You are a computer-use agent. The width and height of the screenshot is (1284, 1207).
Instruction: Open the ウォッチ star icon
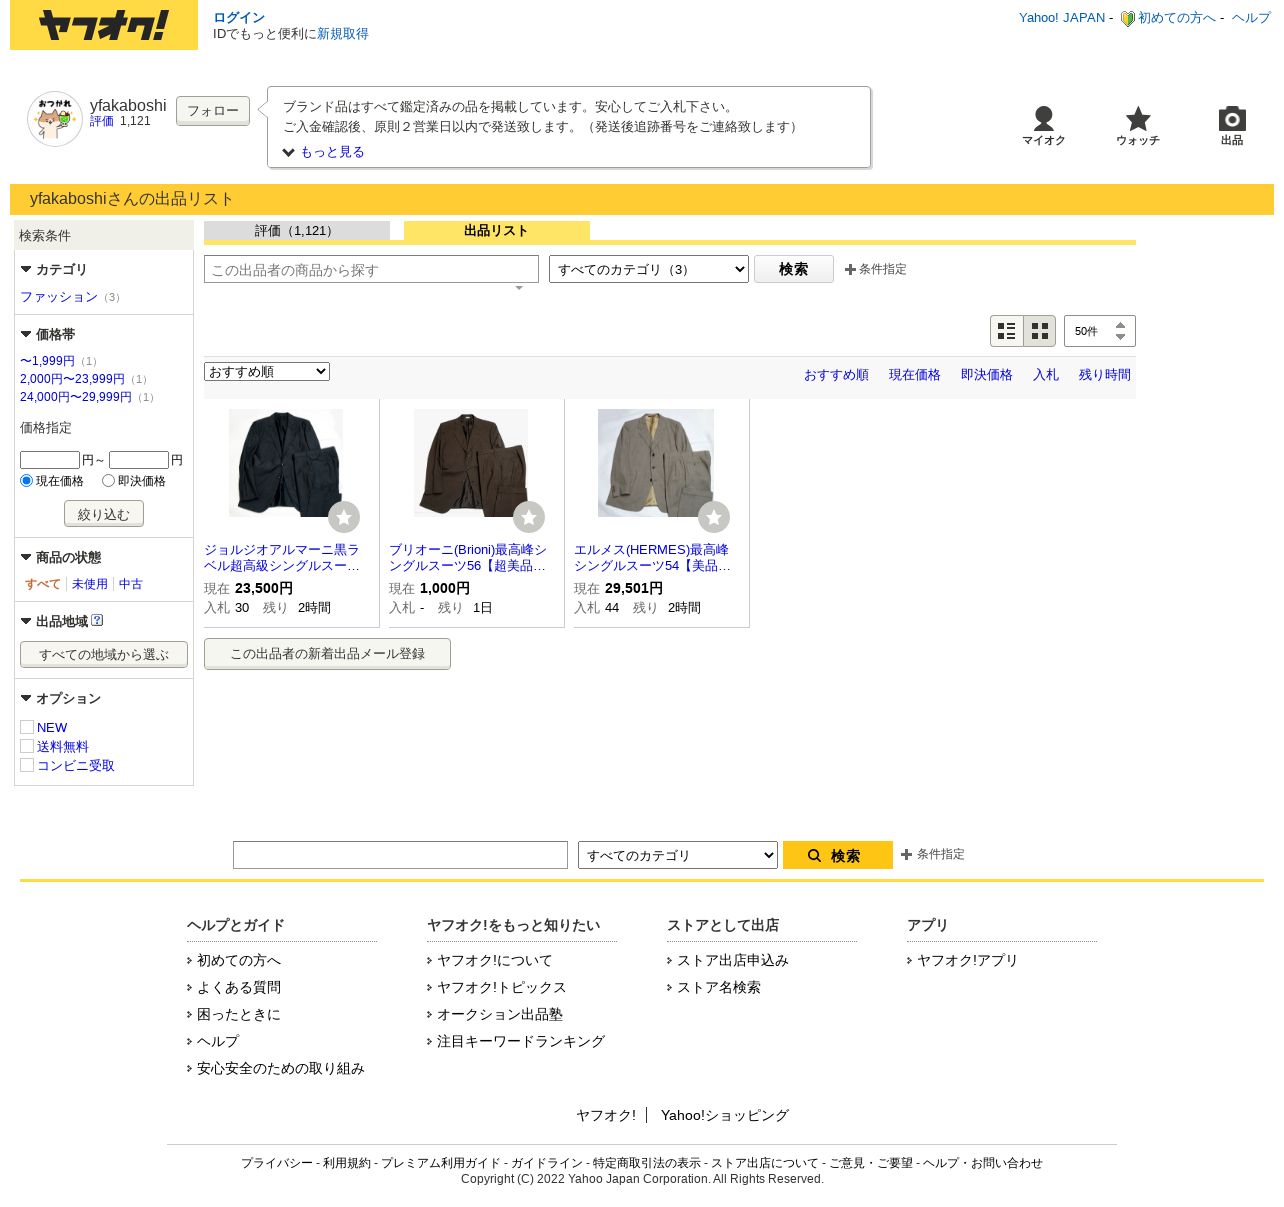pyautogui.click(x=1138, y=119)
